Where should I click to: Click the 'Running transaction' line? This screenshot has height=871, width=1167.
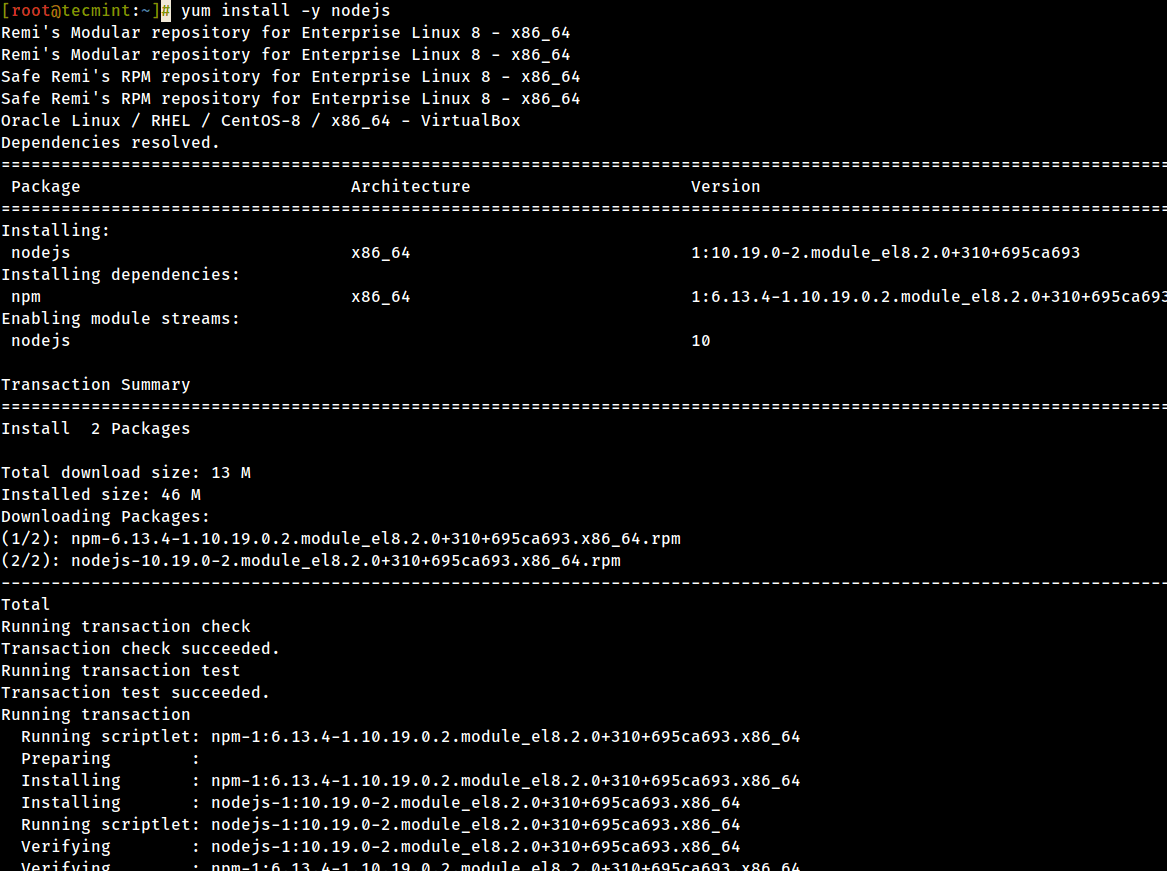[x=95, y=715]
